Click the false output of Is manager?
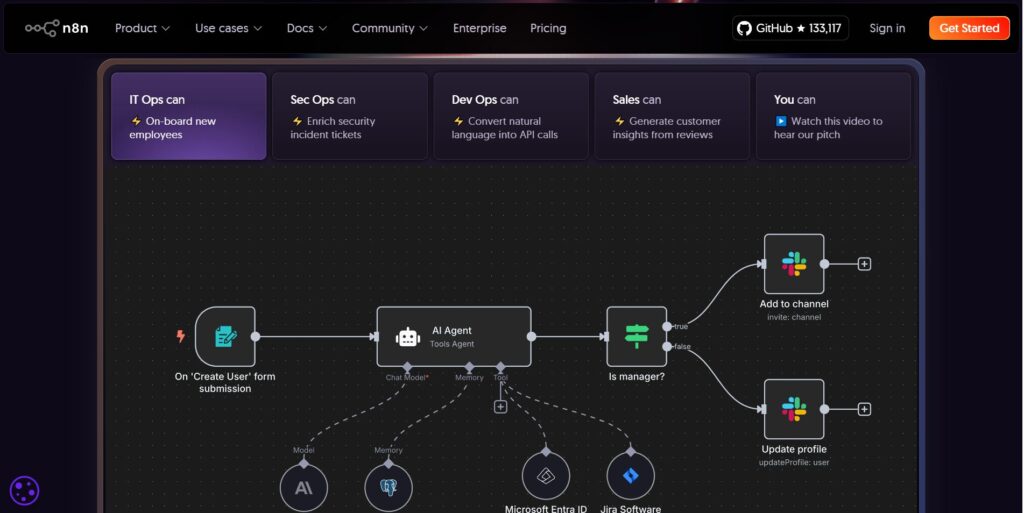Viewport: 1024px width, 513px height. 667,347
